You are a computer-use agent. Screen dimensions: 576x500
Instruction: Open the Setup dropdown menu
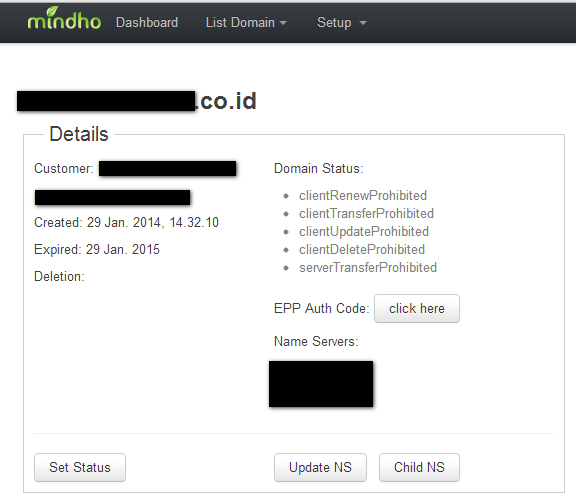click(x=342, y=23)
